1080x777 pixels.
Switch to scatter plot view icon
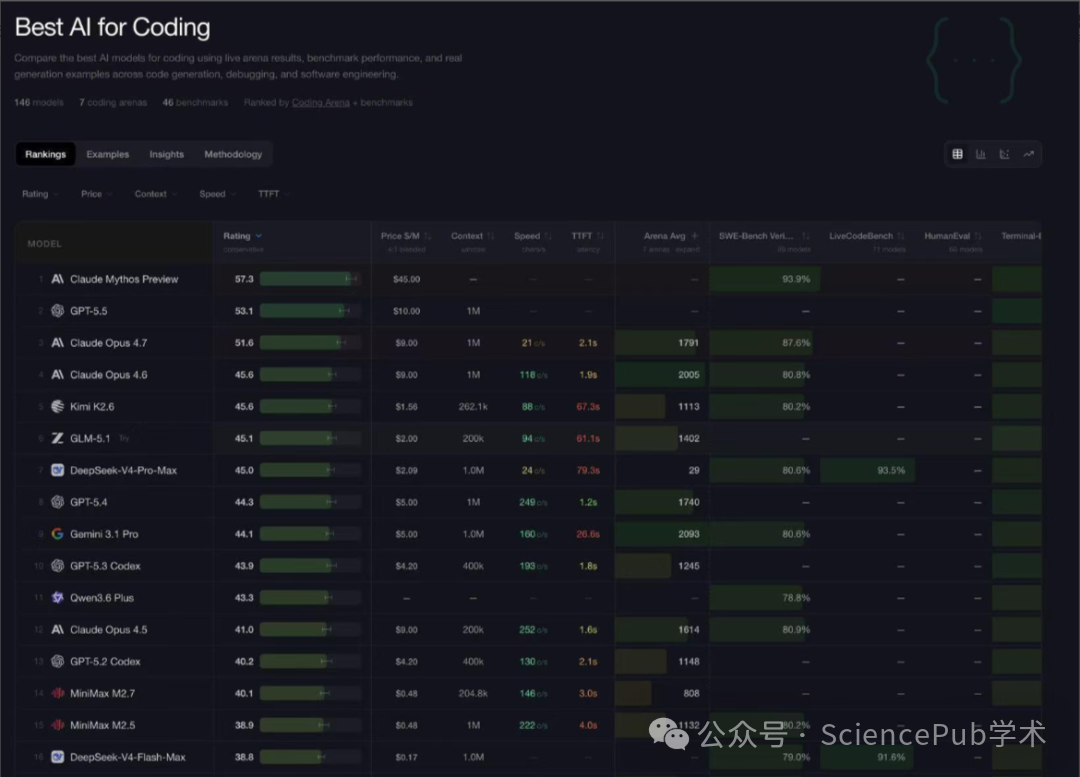(x=1004, y=154)
